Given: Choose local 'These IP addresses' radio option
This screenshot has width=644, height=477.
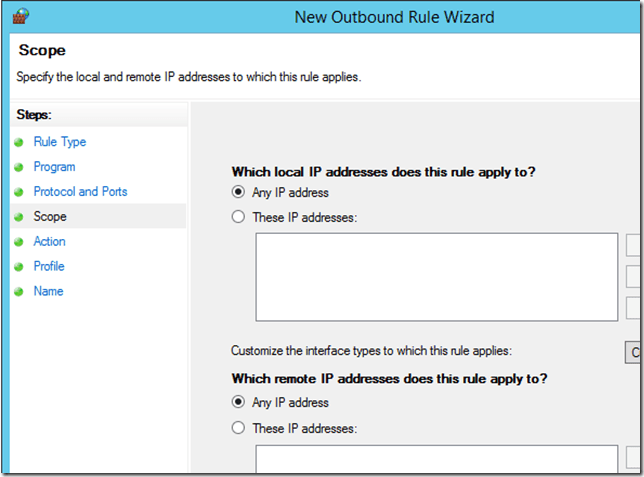Looking at the screenshot, I should coord(238,217).
